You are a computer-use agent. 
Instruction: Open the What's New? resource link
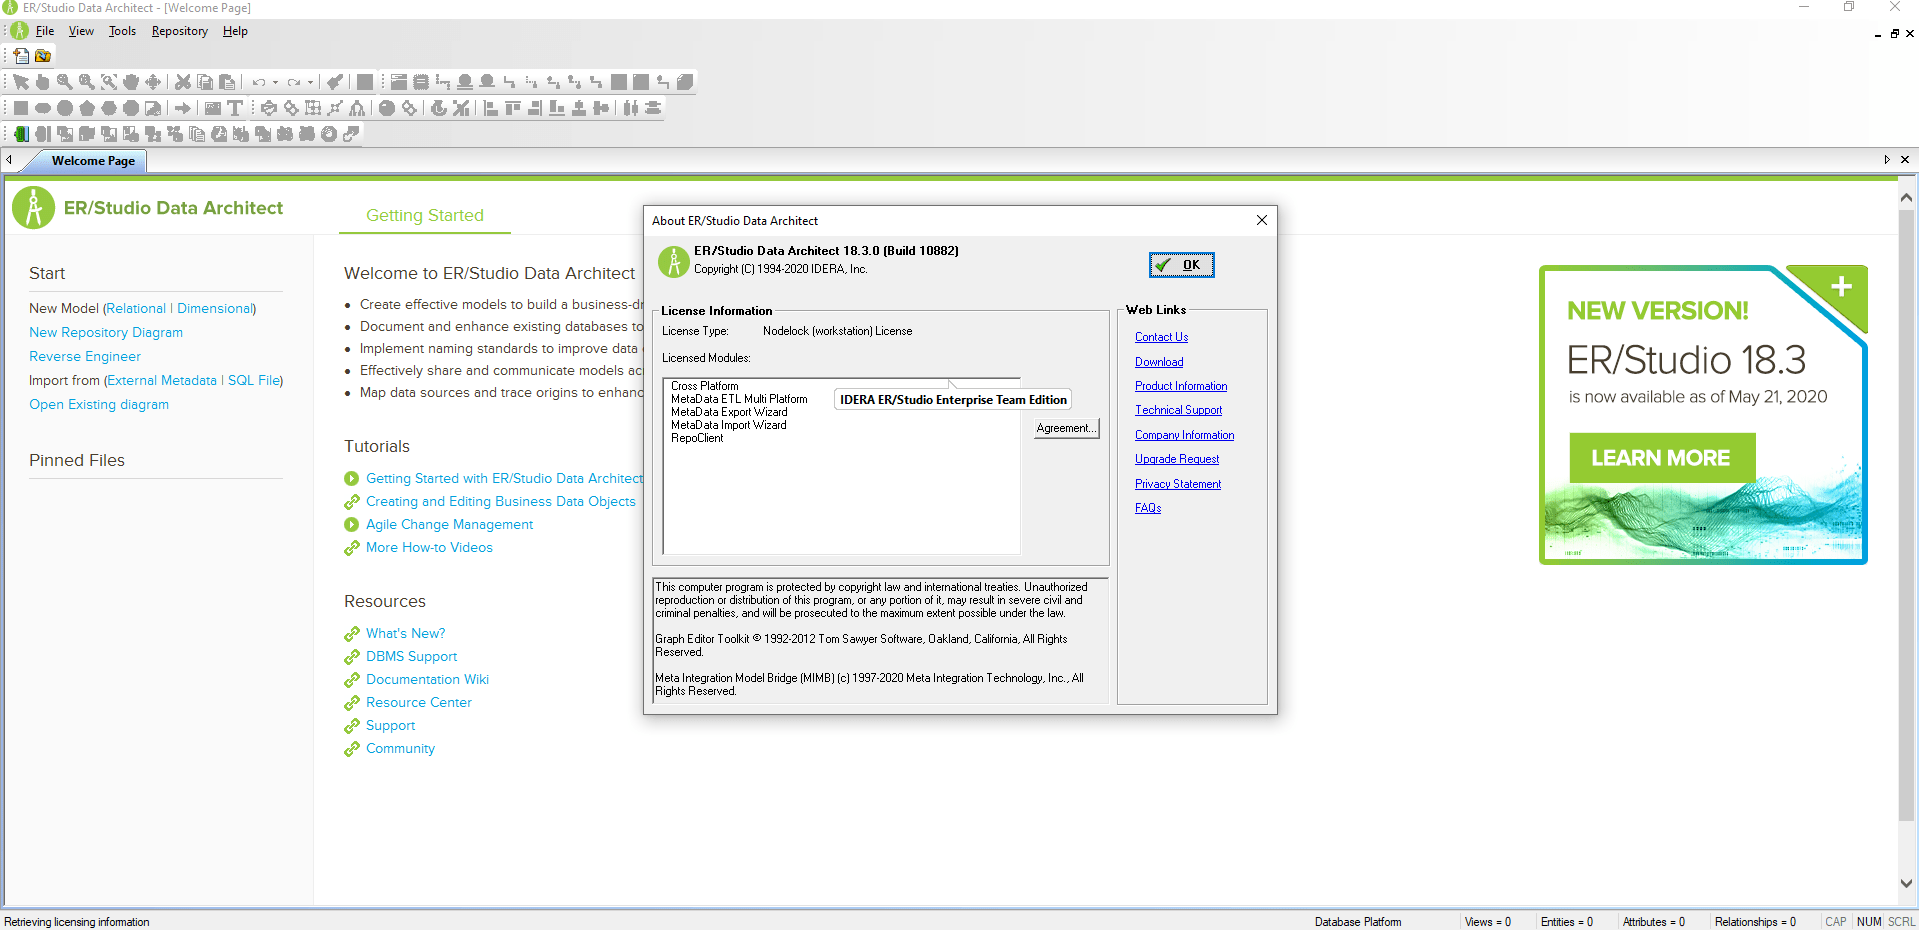(405, 634)
